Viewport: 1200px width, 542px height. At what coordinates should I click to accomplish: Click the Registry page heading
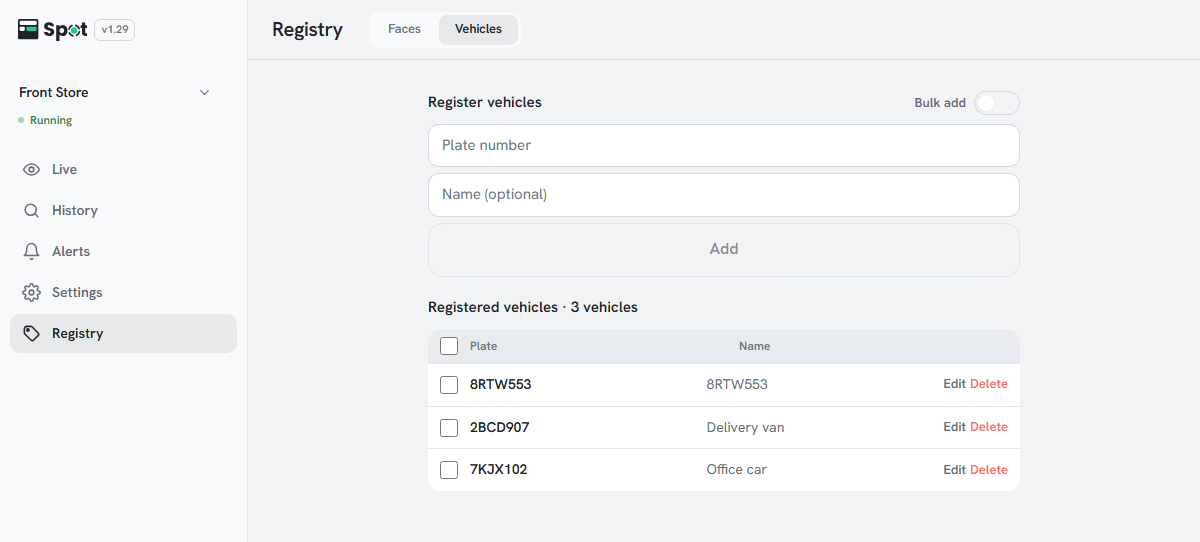click(307, 30)
